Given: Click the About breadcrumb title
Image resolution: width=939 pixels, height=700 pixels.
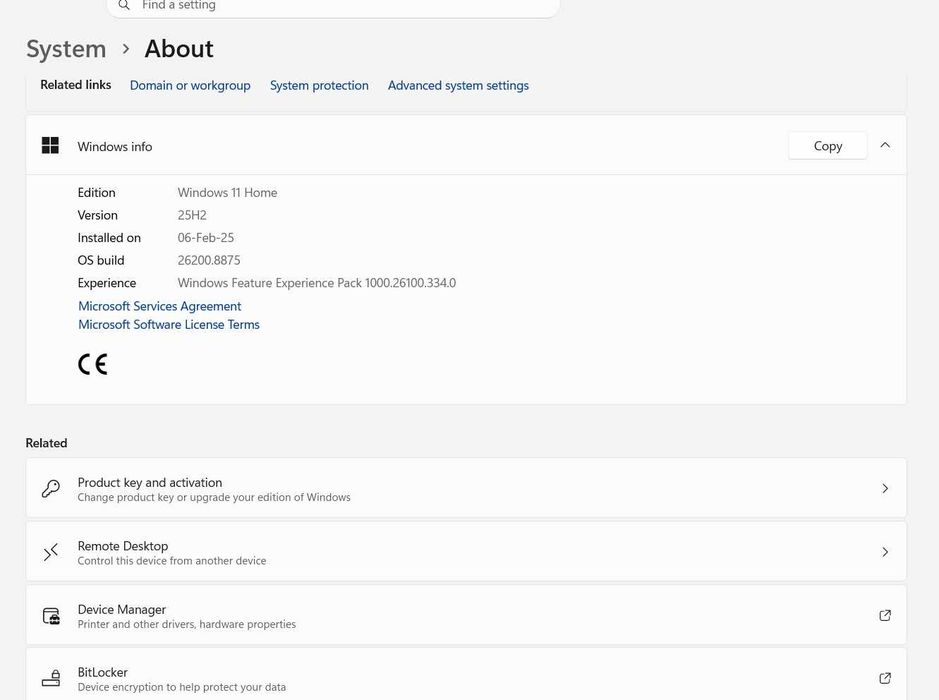Looking at the screenshot, I should pyautogui.click(x=179, y=49).
